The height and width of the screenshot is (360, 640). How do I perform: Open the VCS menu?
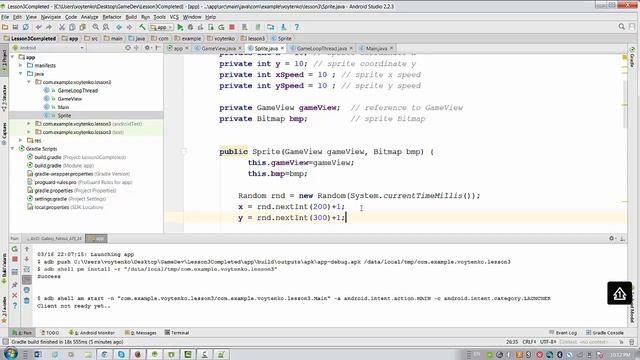174,17
